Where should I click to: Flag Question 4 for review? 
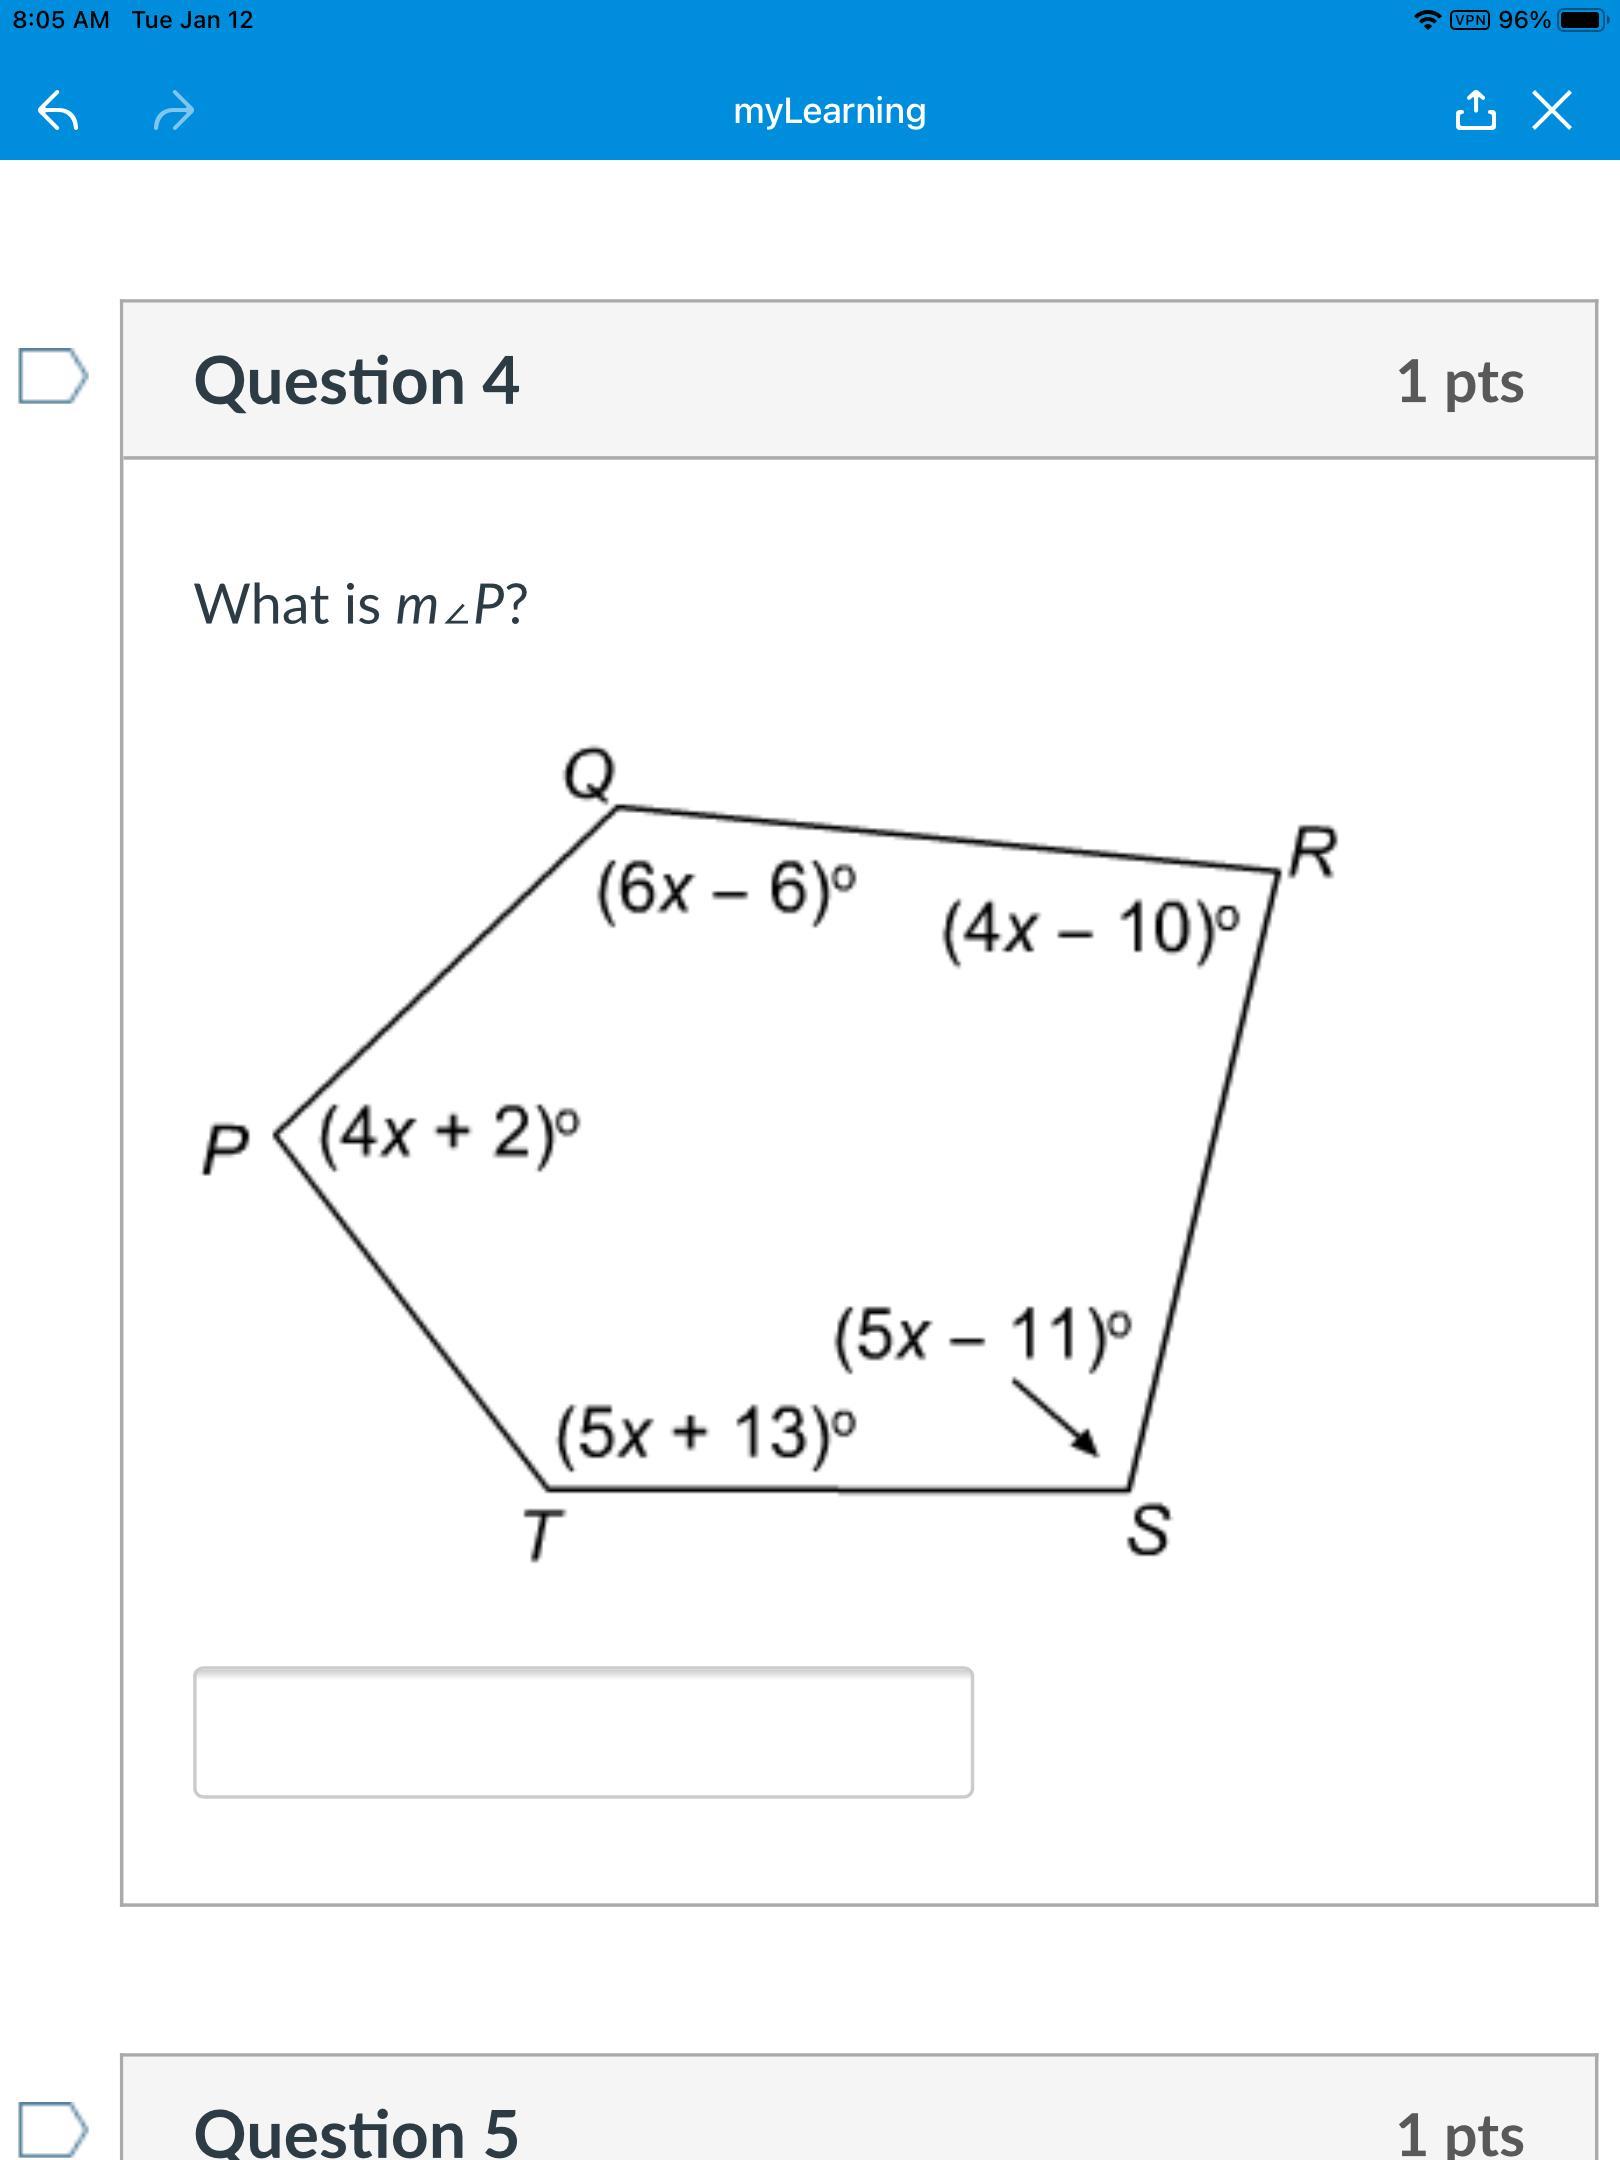click(x=52, y=377)
